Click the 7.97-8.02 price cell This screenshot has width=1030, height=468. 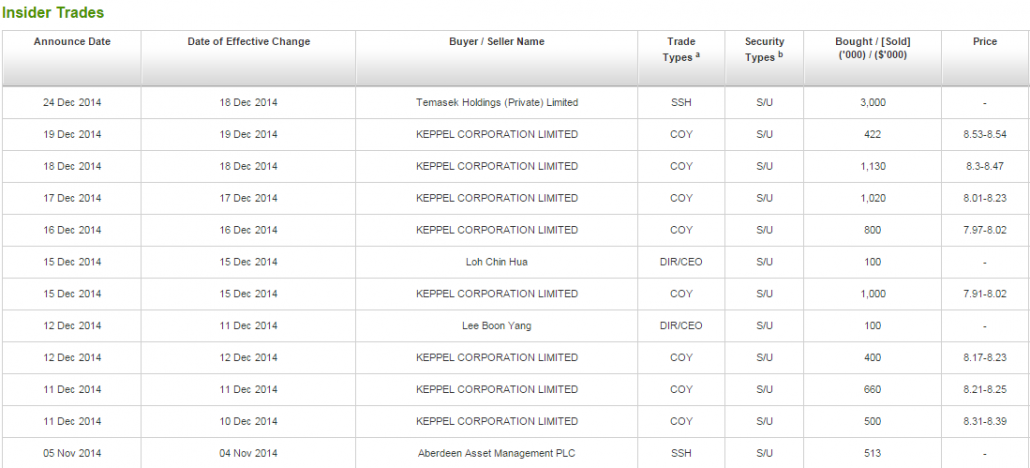985,230
